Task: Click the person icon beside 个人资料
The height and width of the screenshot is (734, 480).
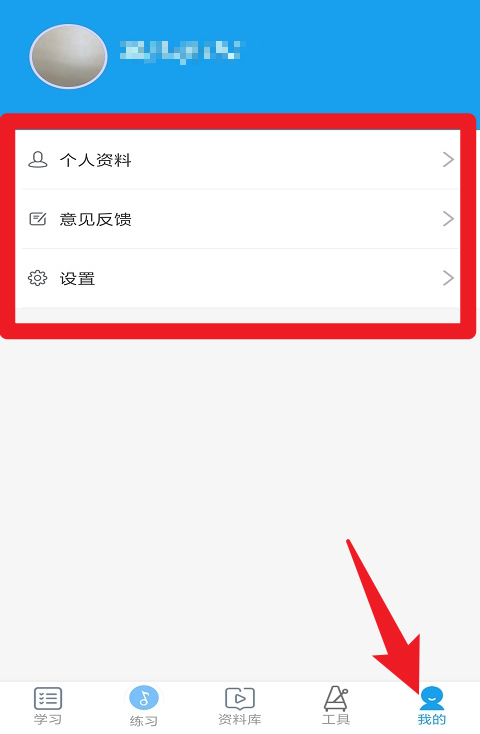Action: 37,160
